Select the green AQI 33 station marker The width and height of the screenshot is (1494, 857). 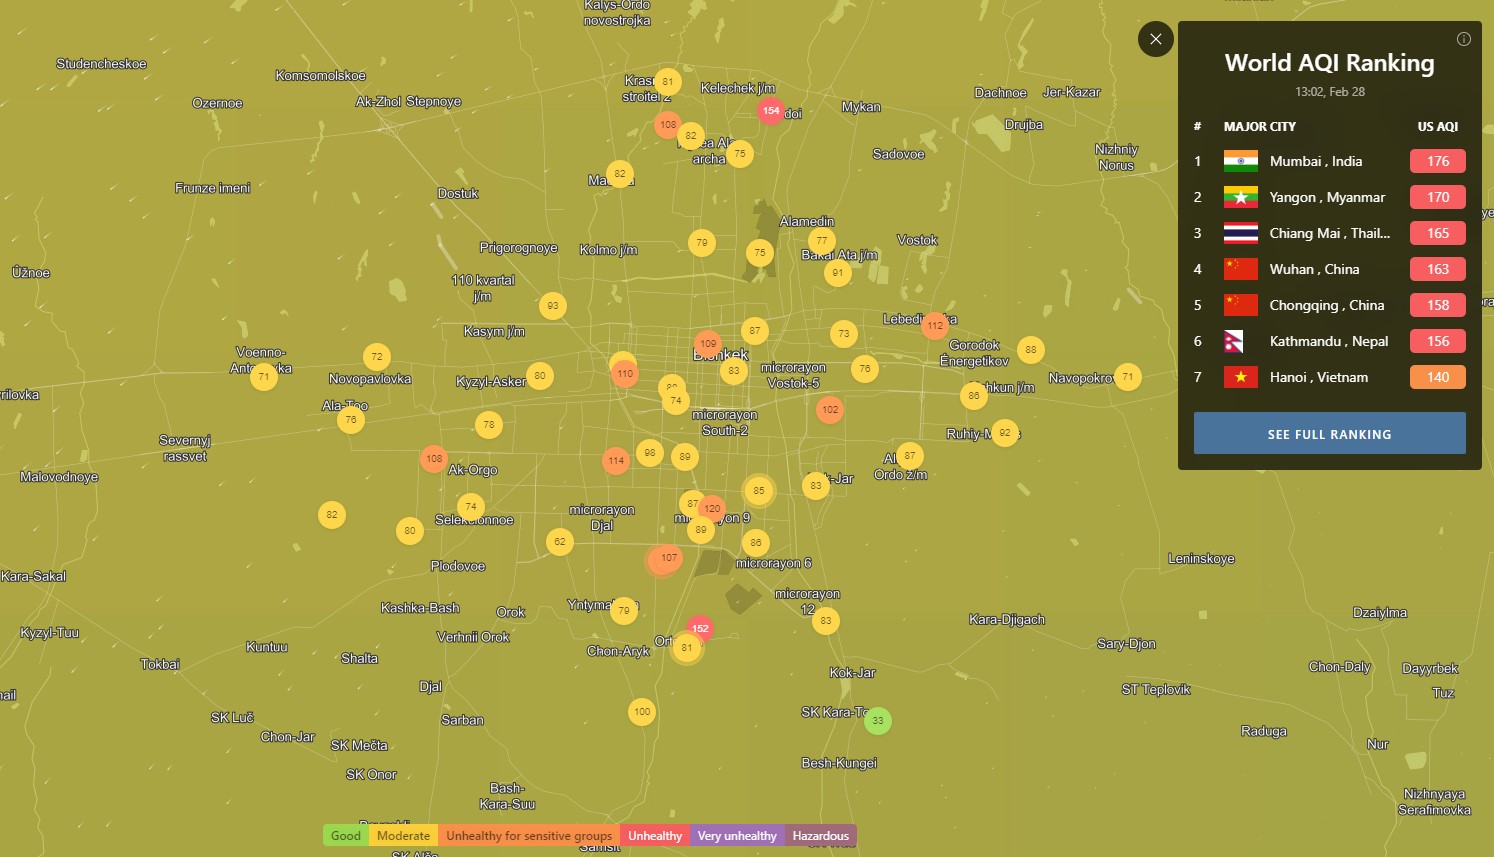tap(877, 720)
